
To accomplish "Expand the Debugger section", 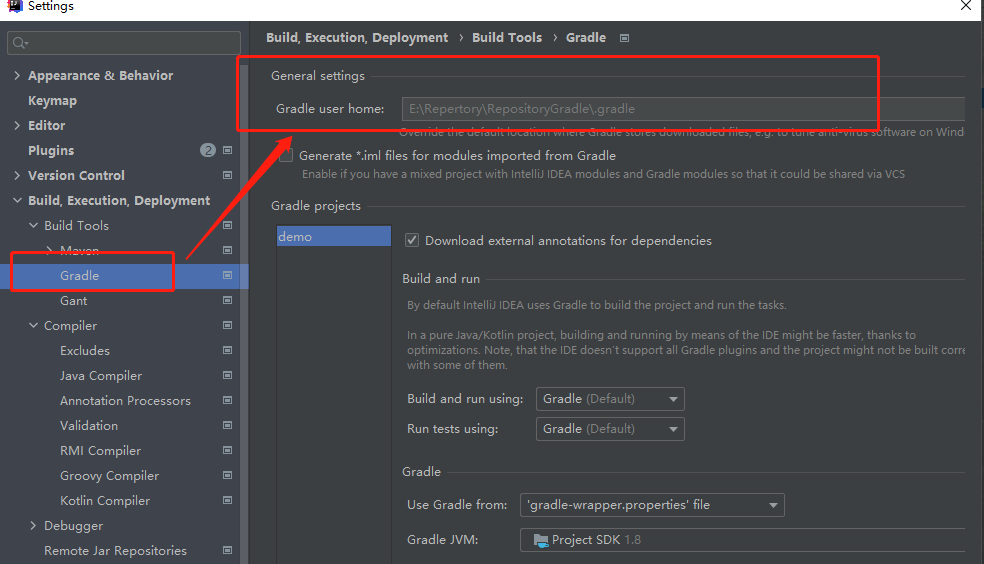I will coord(33,526).
